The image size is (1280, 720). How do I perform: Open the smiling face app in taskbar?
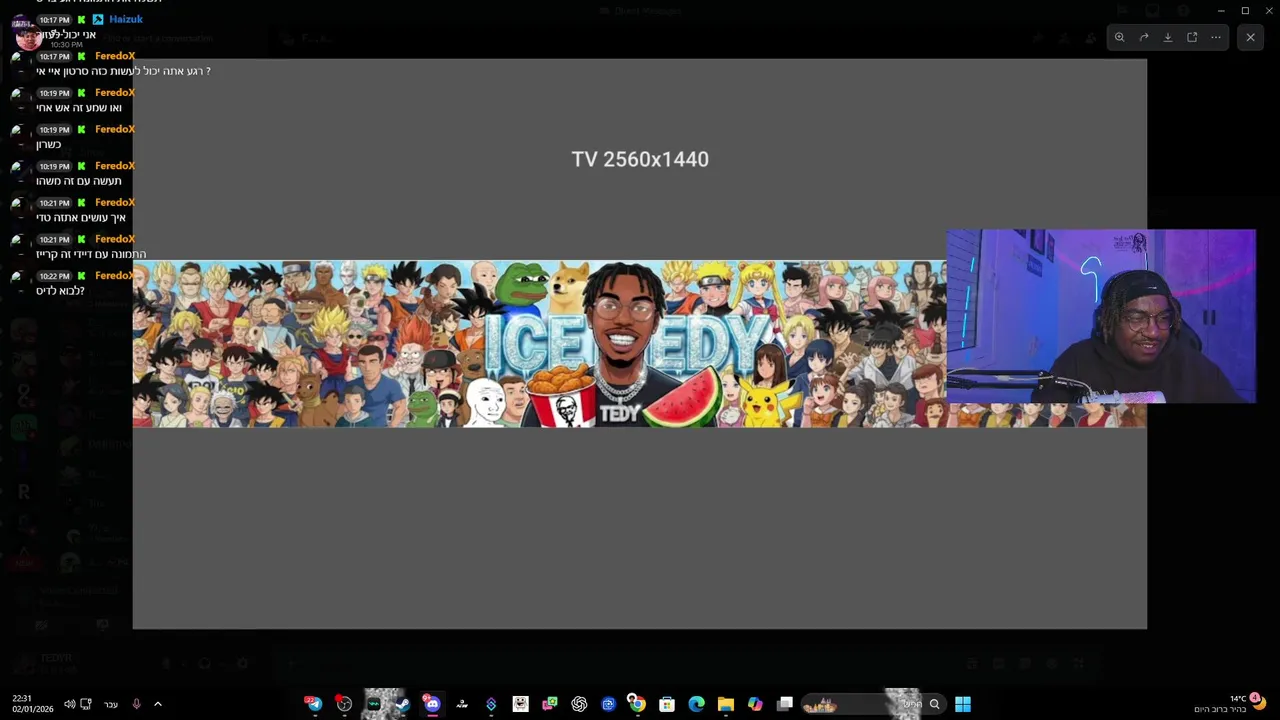pos(520,704)
